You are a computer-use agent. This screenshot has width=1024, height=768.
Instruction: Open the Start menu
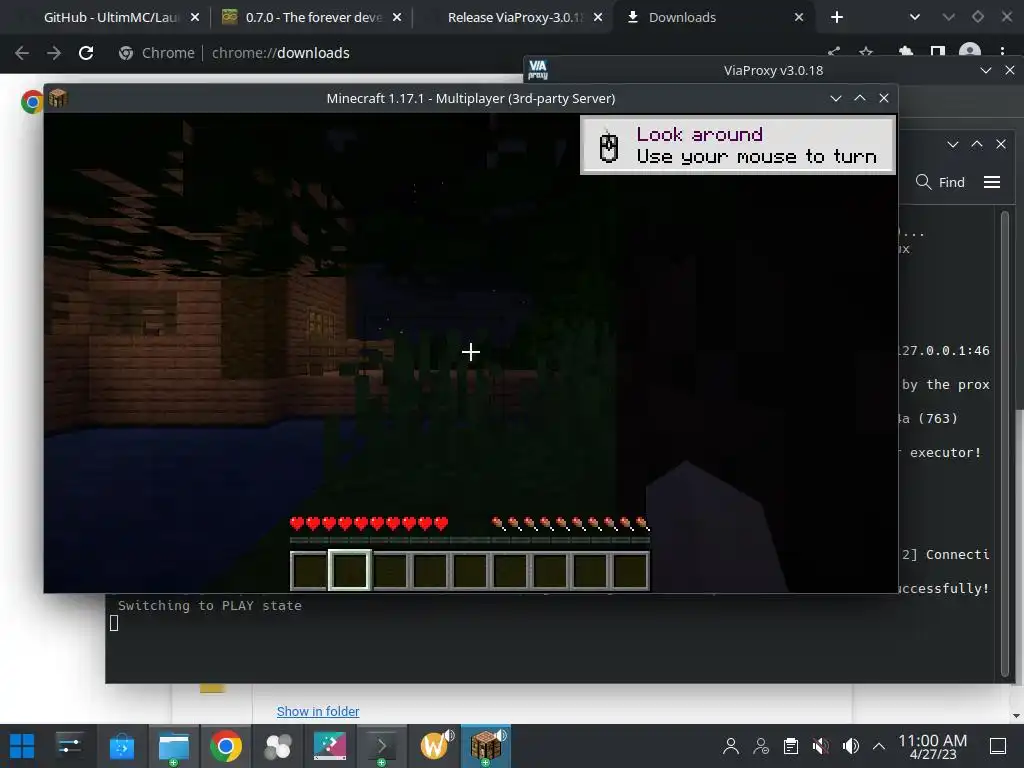(x=22, y=746)
